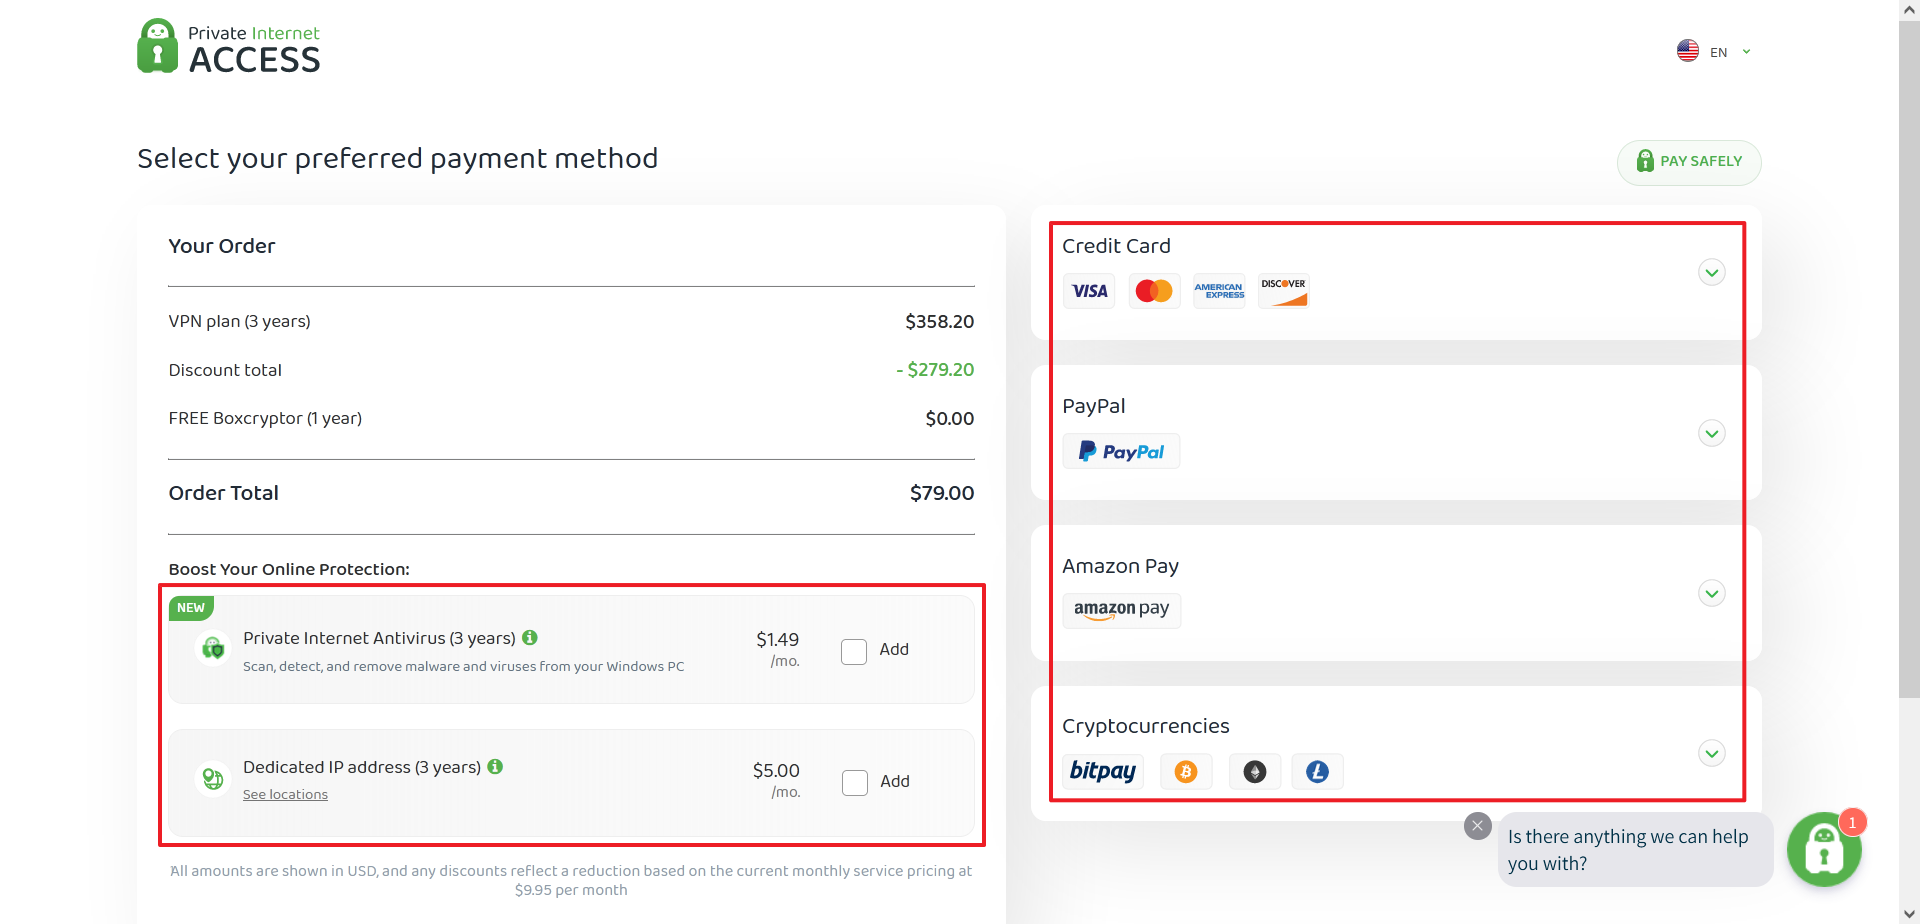Click the Bitcoin icon
This screenshot has width=1920, height=924.
point(1186,772)
